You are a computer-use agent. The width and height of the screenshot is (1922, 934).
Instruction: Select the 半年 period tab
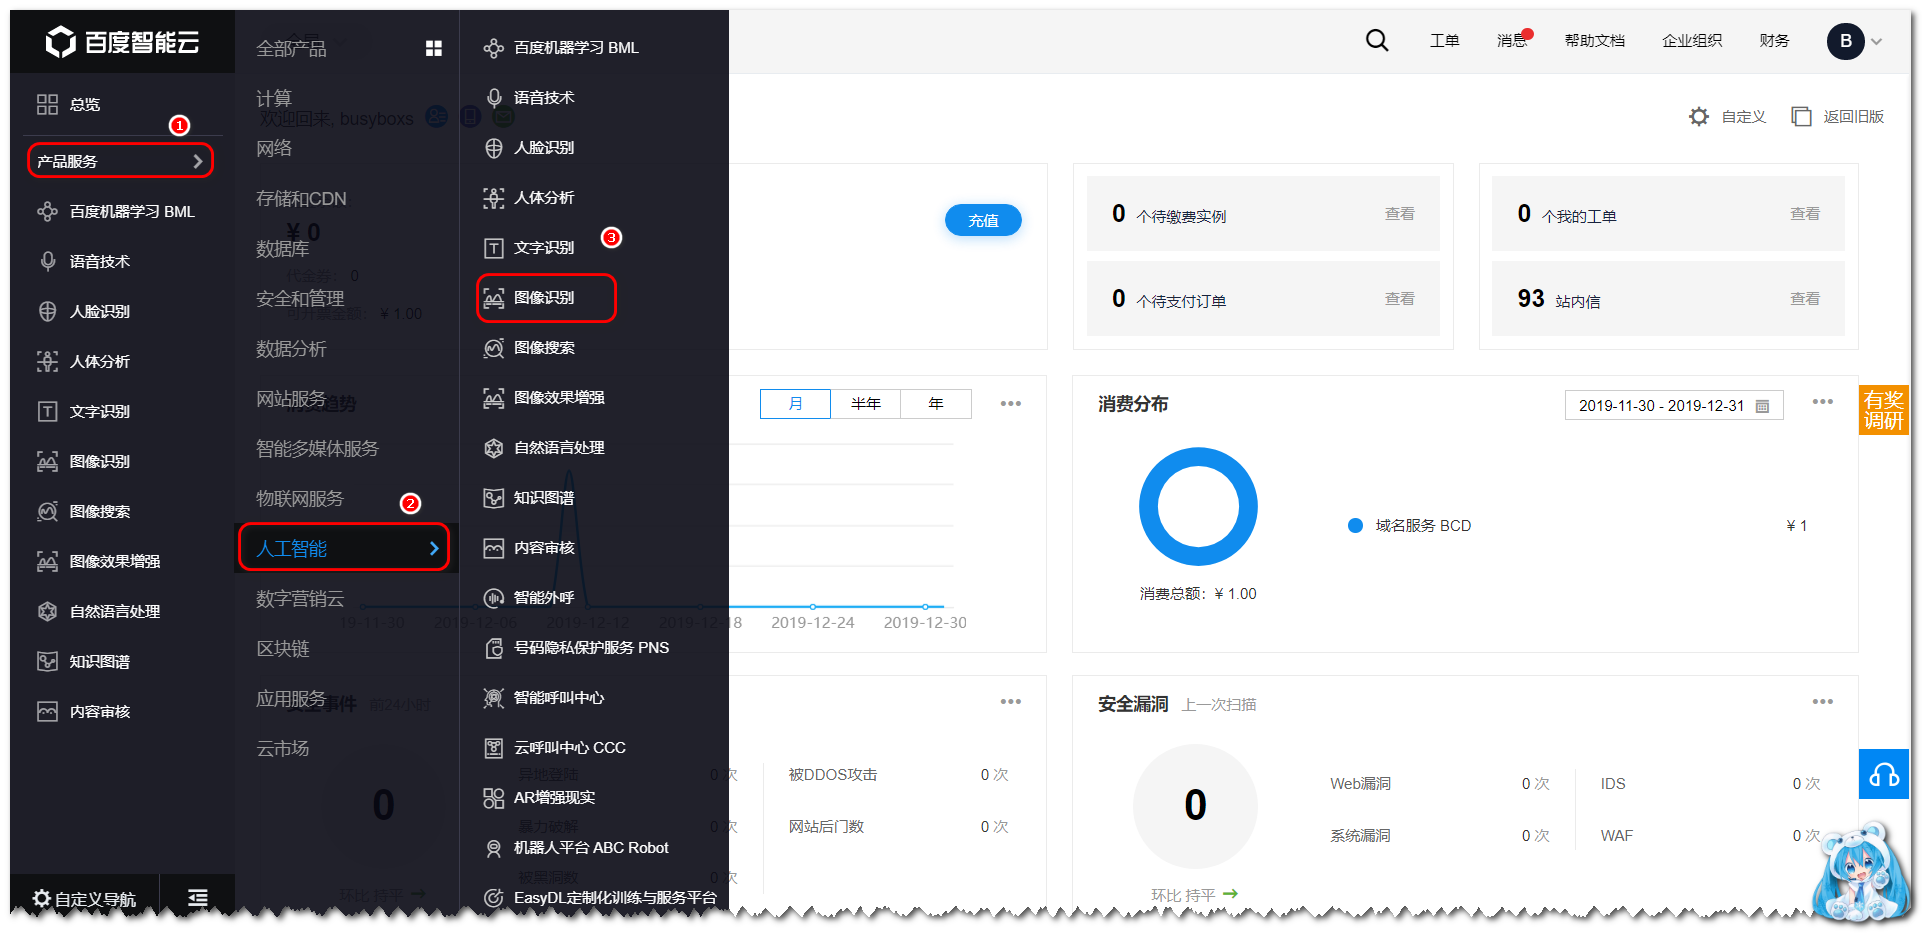tap(866, 403)
